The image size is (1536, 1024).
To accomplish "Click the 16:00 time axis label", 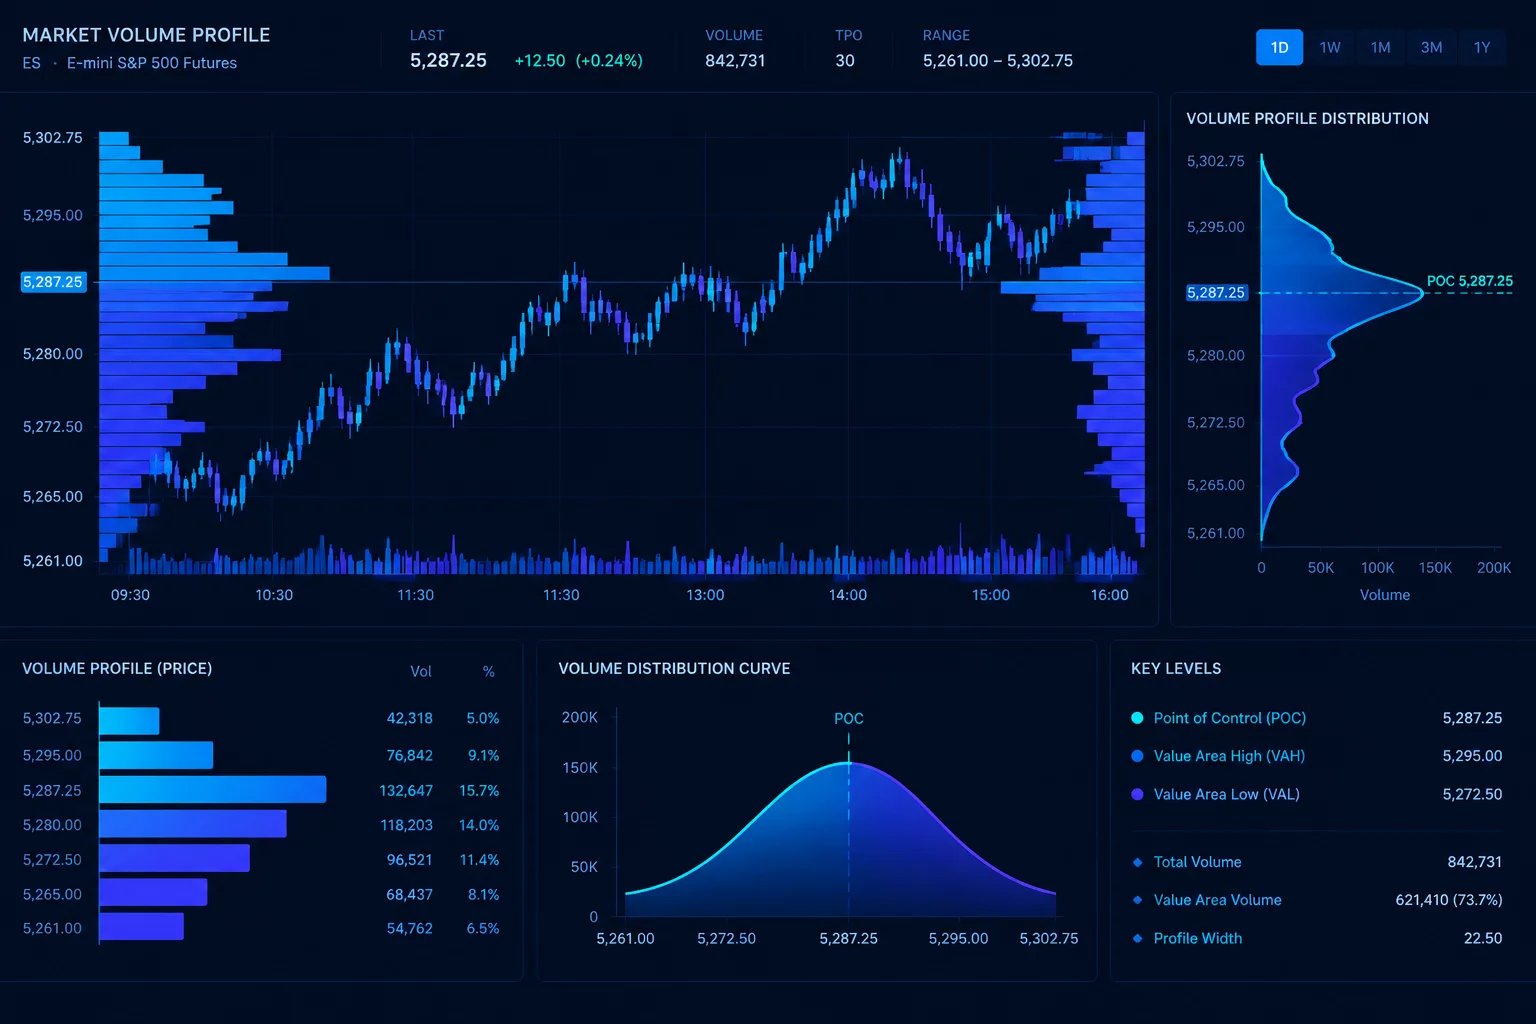I will click(x=1109, y=595).
